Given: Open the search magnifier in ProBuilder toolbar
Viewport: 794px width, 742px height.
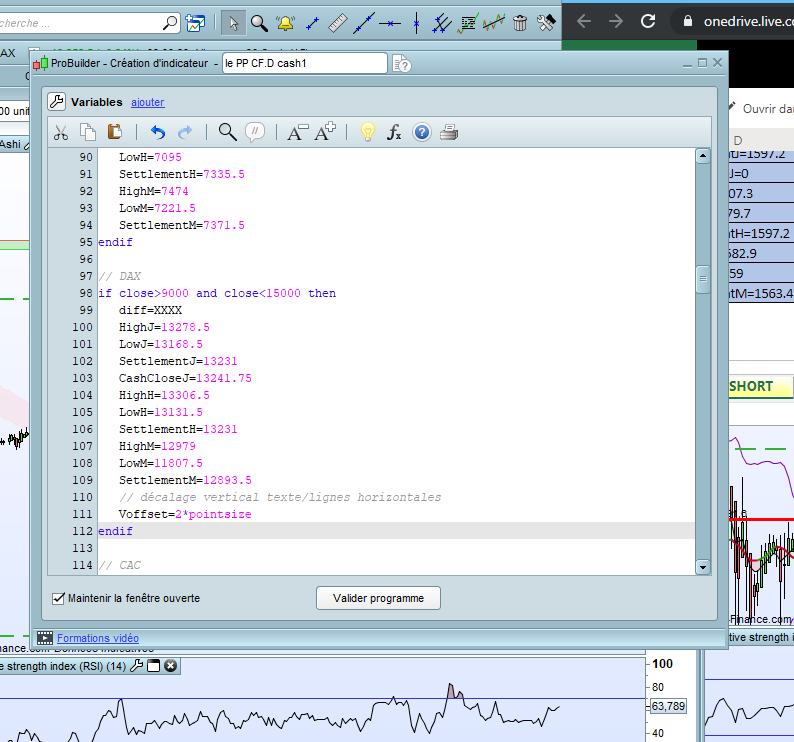Looking at the screenshot, I should pyautogui.click(x=227, y=132).
